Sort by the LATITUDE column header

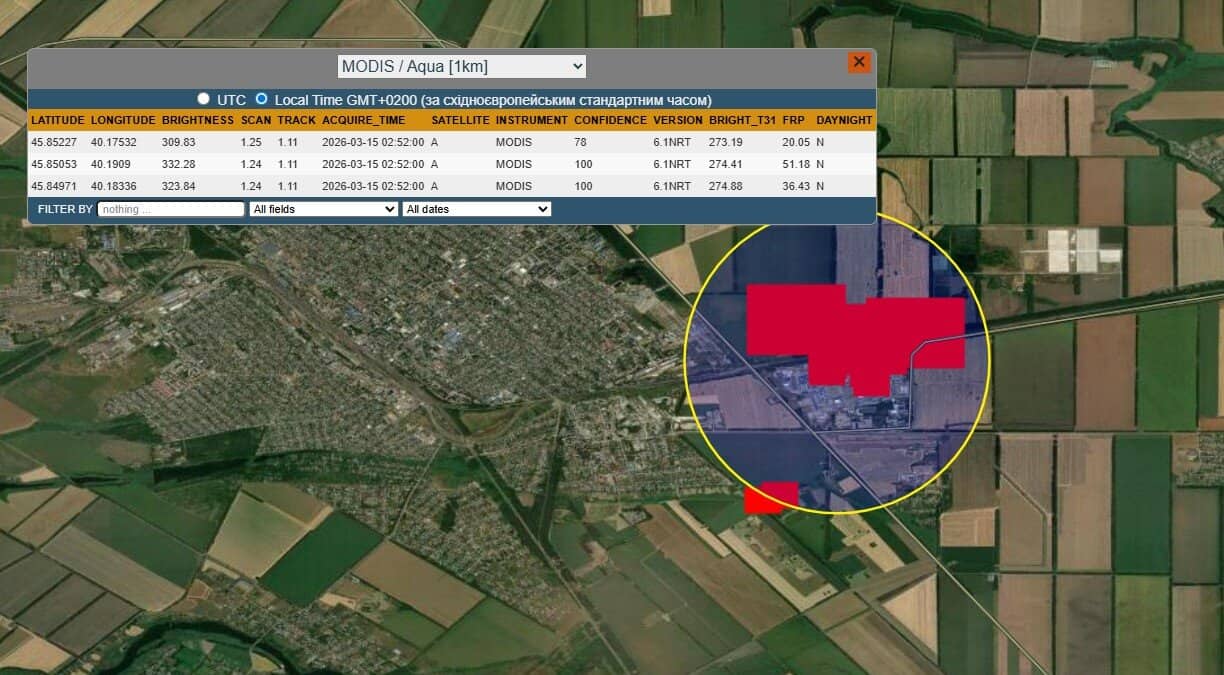point(57,120)
